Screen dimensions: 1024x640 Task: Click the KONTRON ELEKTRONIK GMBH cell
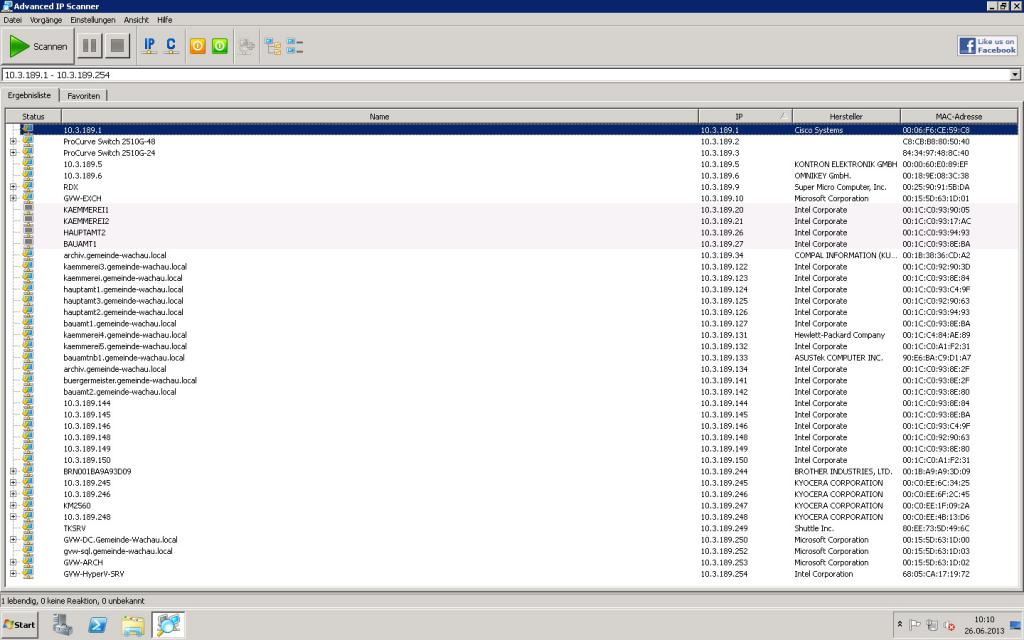(x=846, y=165)
